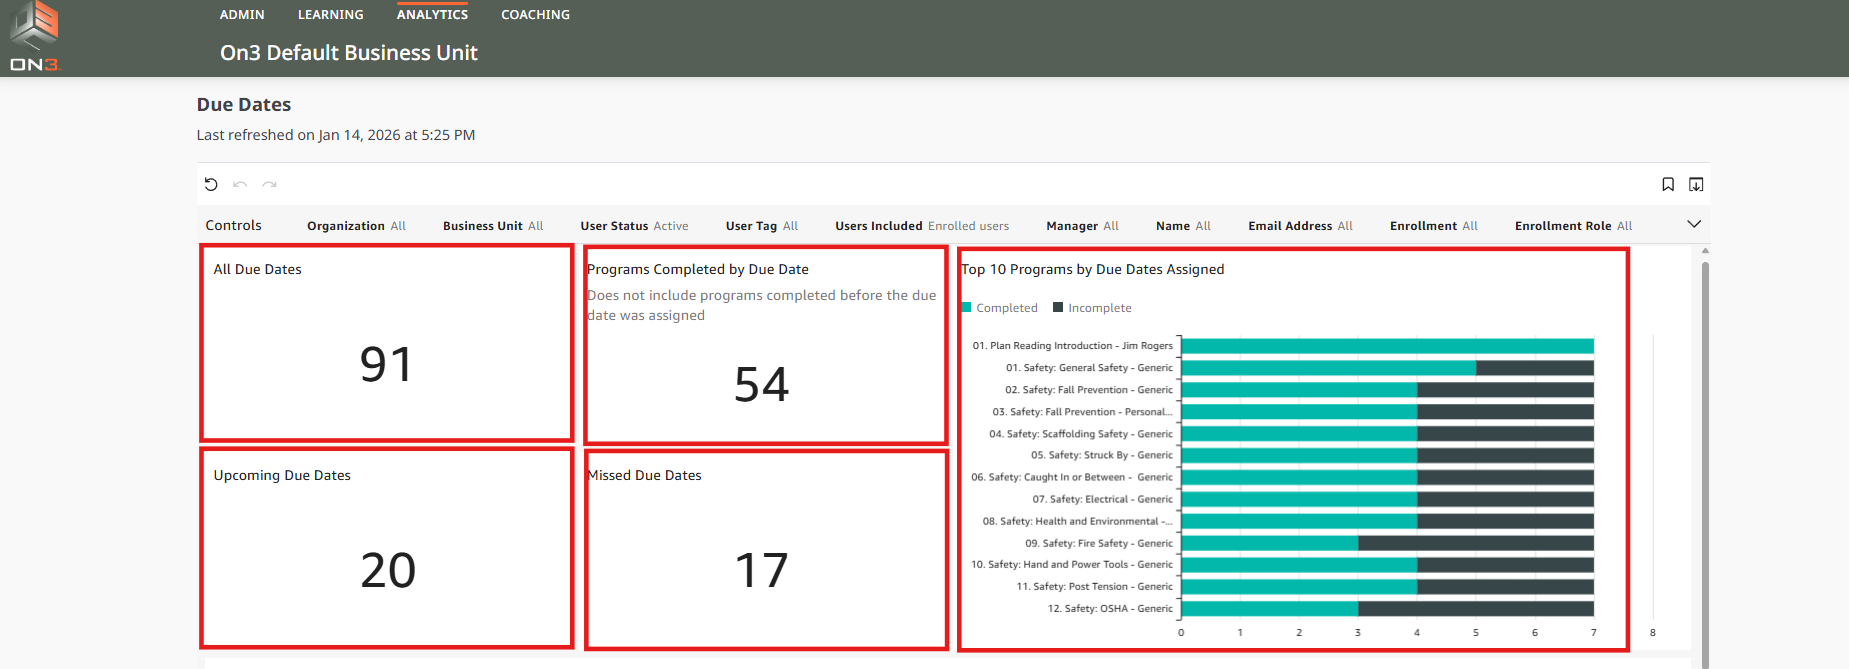
Task: Click the Plan Reading Introduction chart bar
Action: tap(1387, 346)
